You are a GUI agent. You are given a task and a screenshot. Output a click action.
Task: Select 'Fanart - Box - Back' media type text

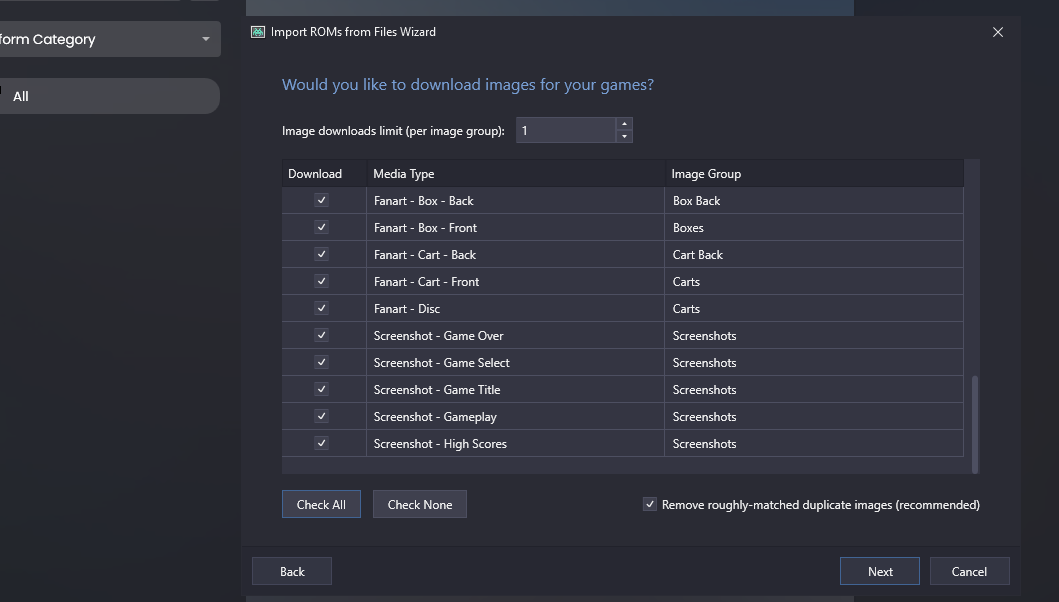(x=423, y=201)
